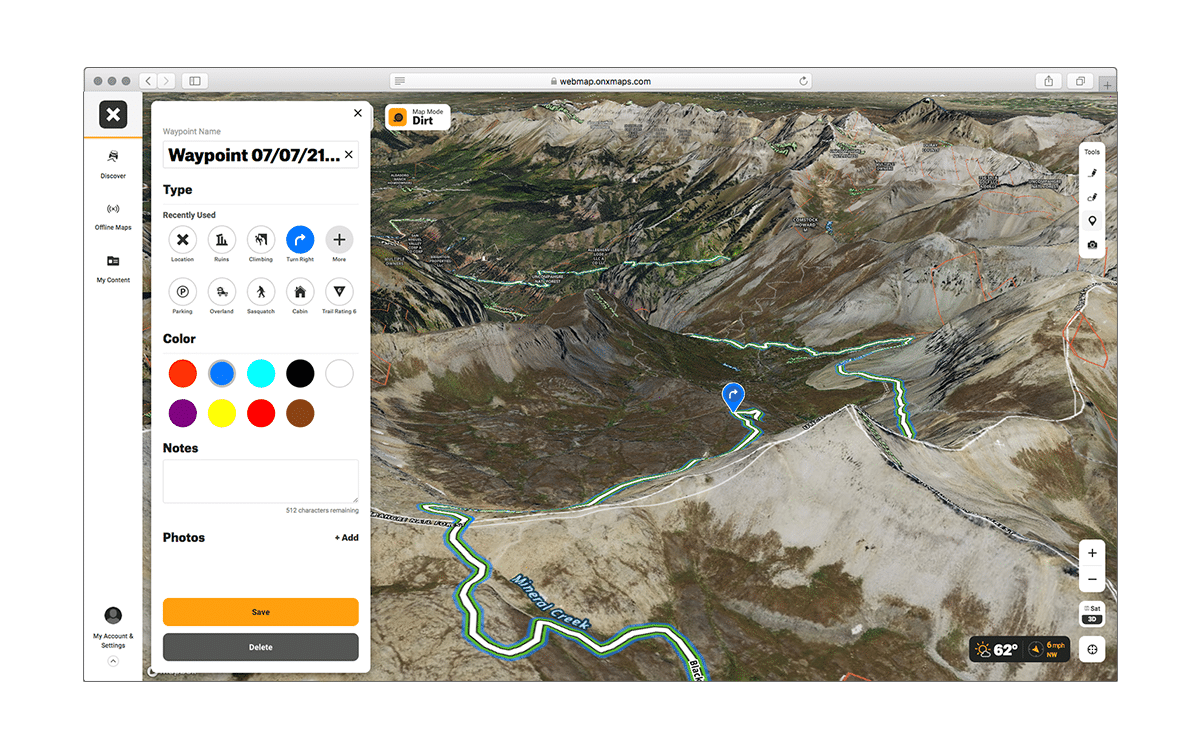Delete this waypoint
Image resolution: width=1200 pixels, height=747 pixels.
260,647
